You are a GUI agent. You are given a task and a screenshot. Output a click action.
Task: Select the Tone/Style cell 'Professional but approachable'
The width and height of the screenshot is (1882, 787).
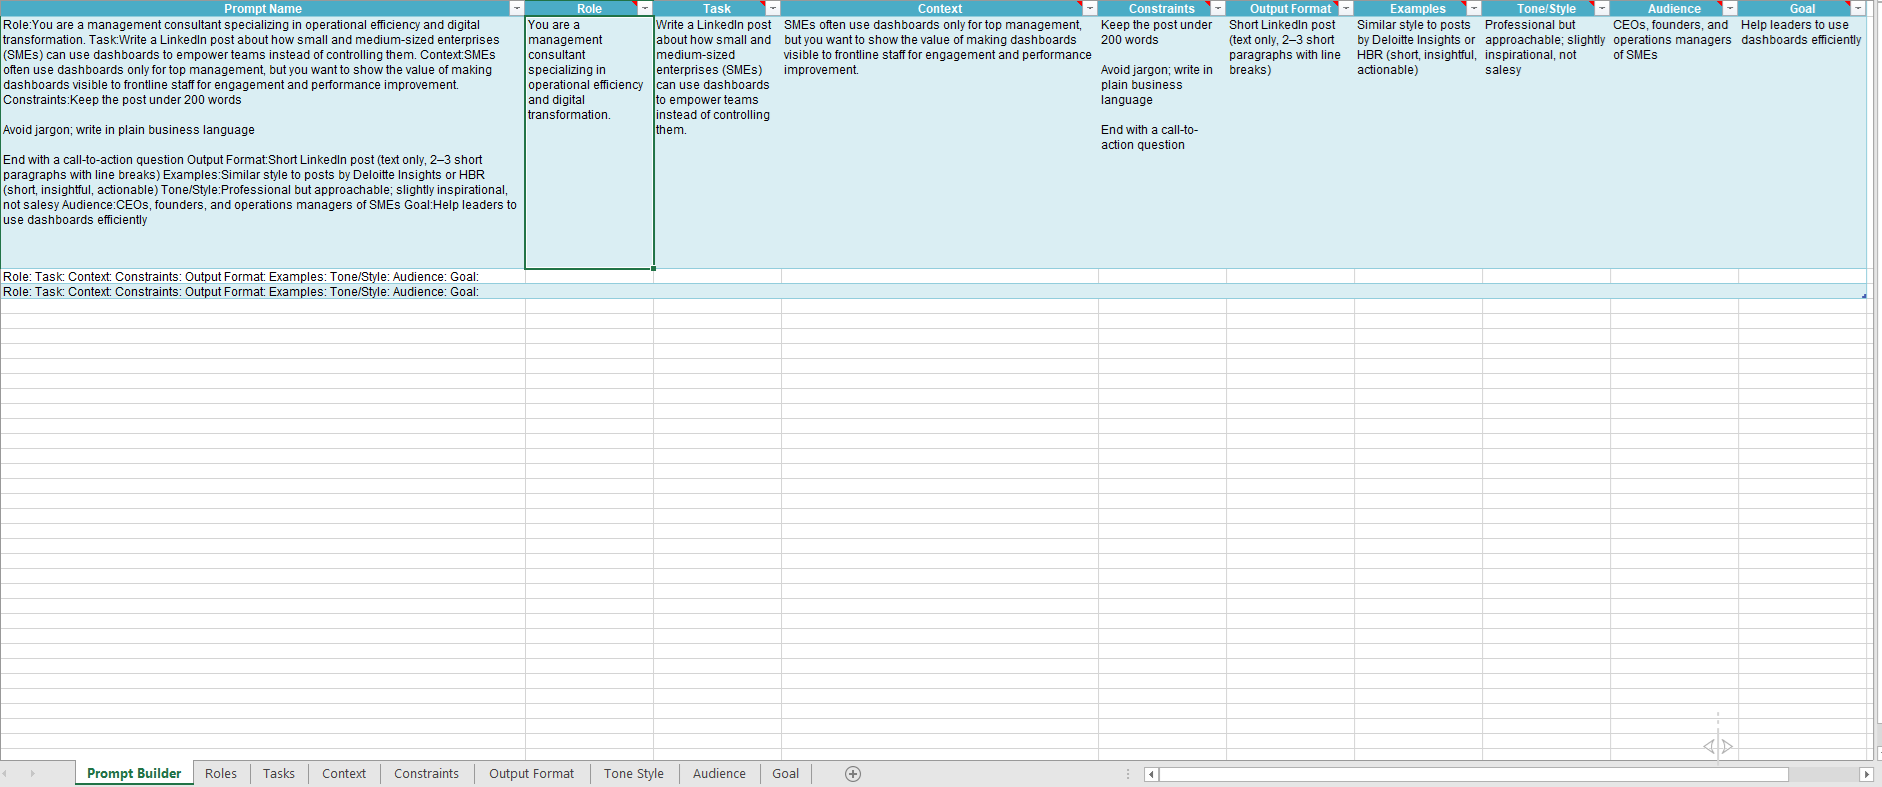(1546, 142)
